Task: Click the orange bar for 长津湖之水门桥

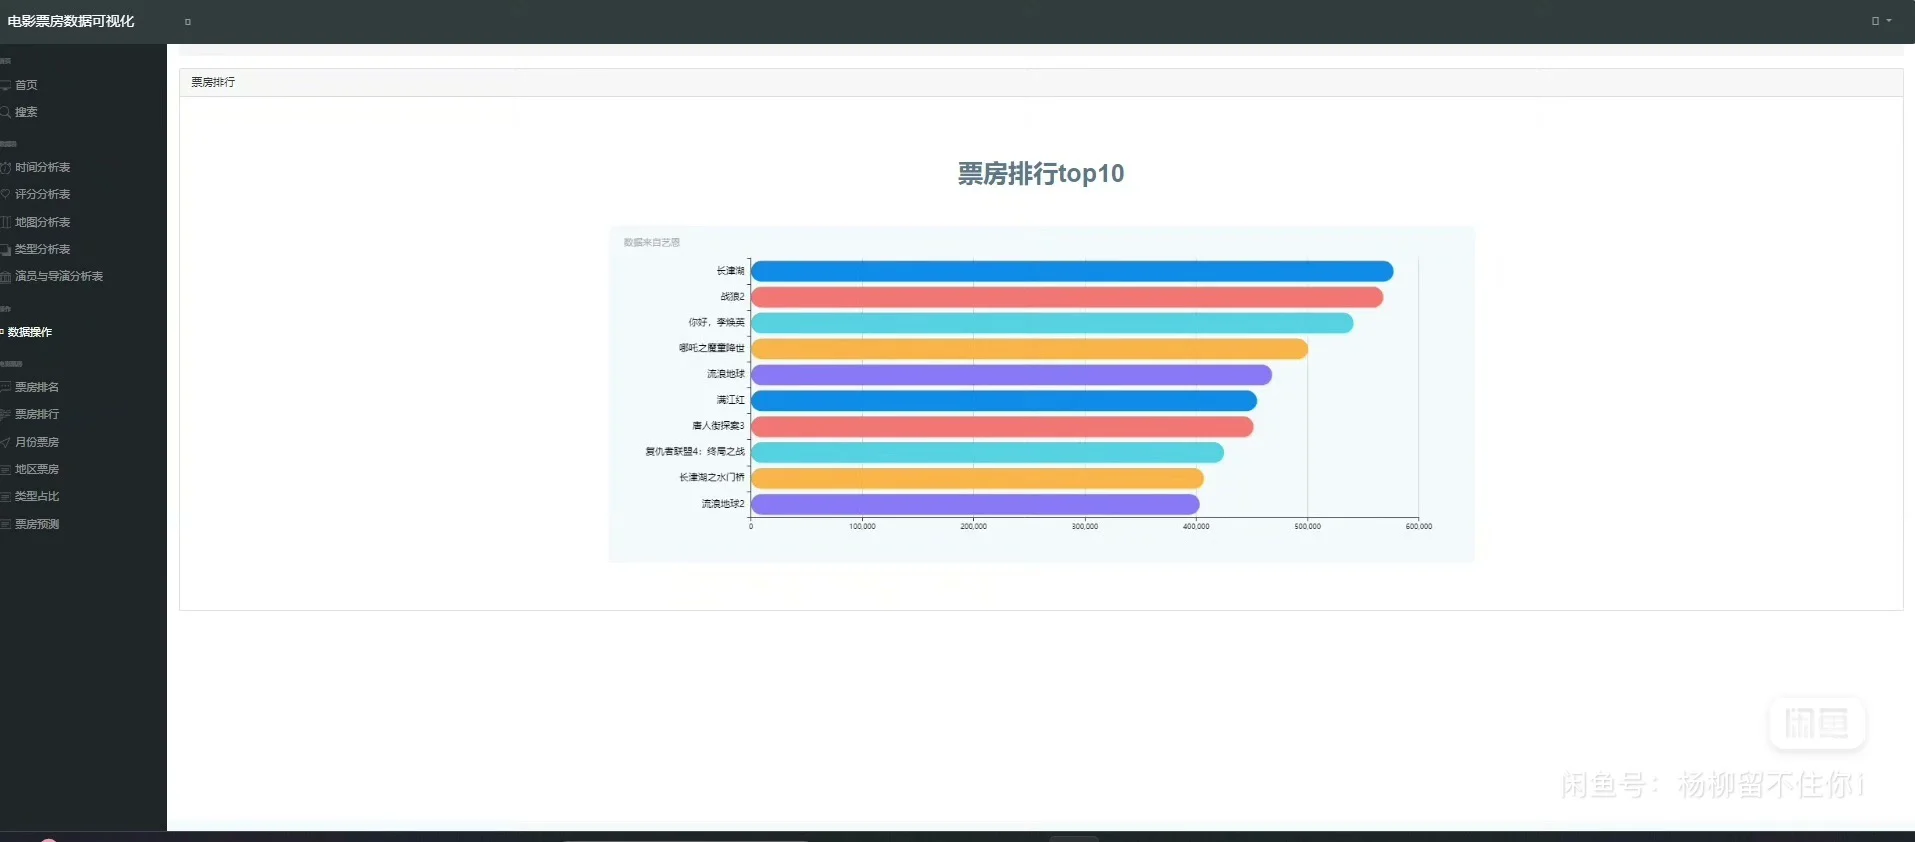Action: 977,479
